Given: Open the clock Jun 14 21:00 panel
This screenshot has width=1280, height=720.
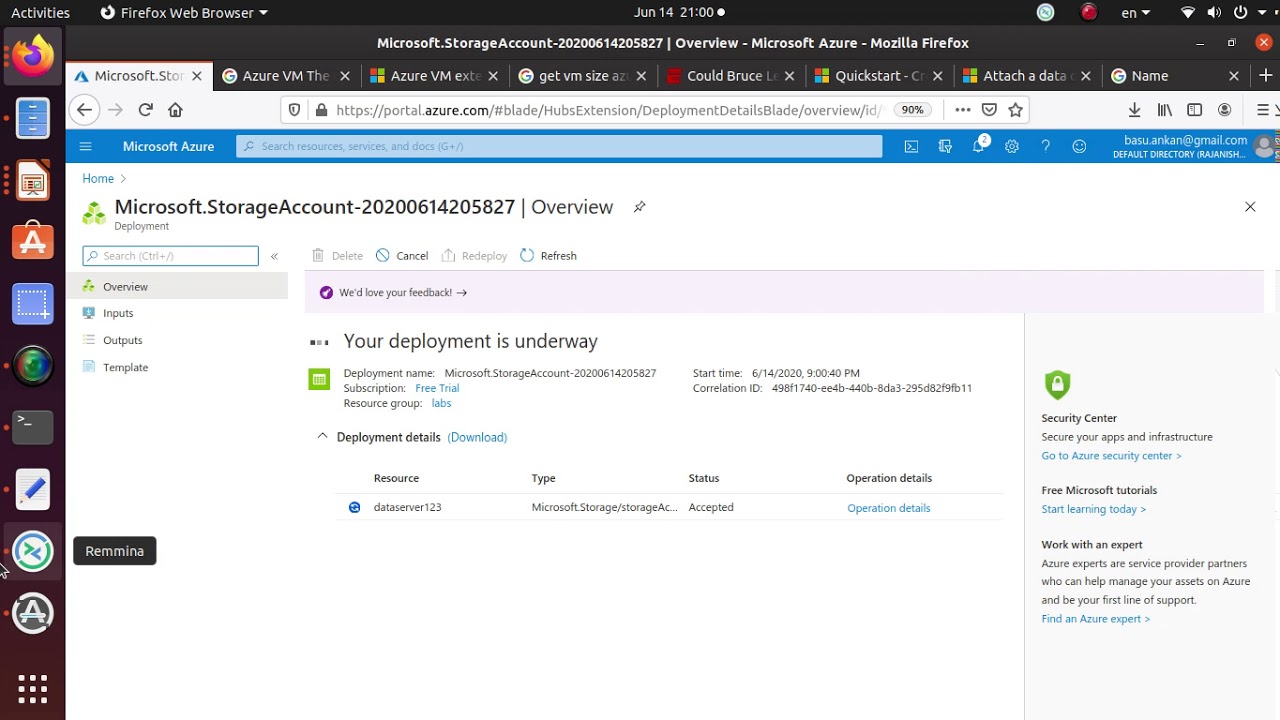Looking at the screenshot, I should tap(679, 13).
